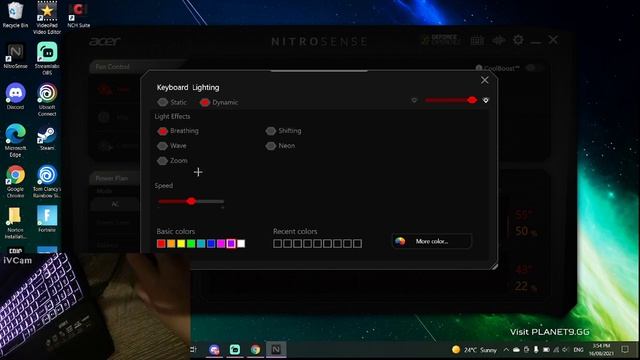Open Ubisoft Connect desktop shortcut
The width and height of the screenshot is (640, 360).
point(47,100)
